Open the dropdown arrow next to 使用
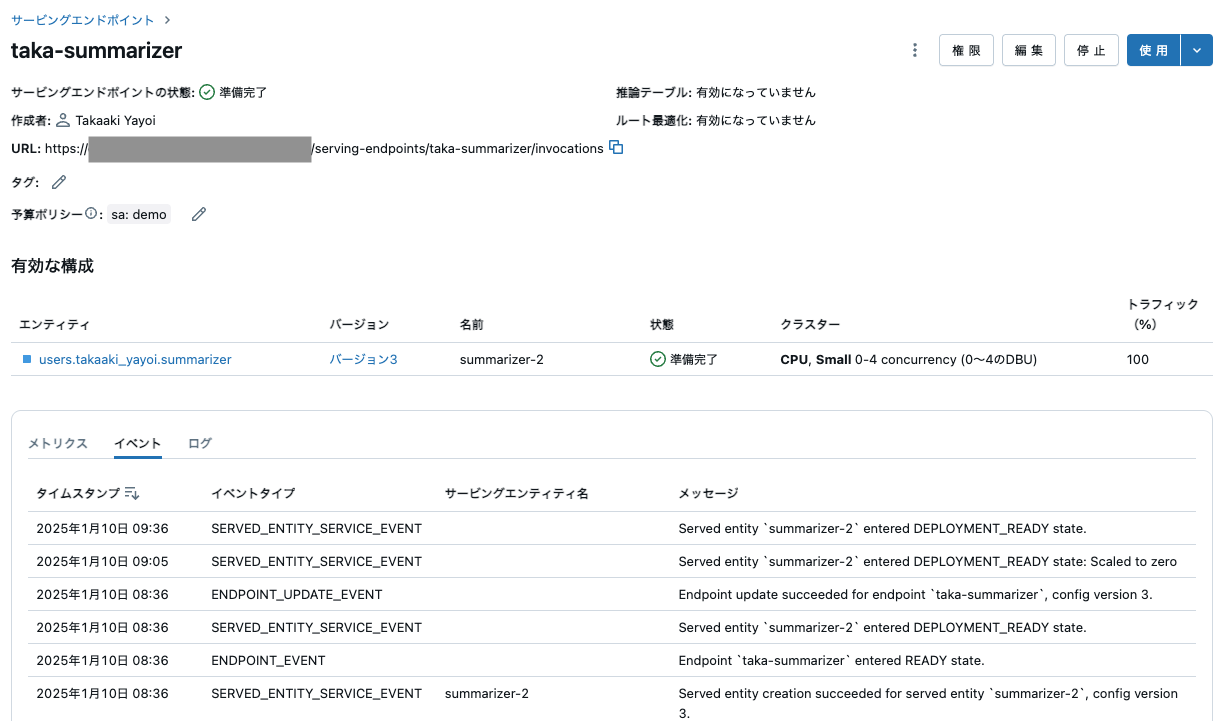The width and height of the screenshot is (1220, 721). (x=1196, y=49)
